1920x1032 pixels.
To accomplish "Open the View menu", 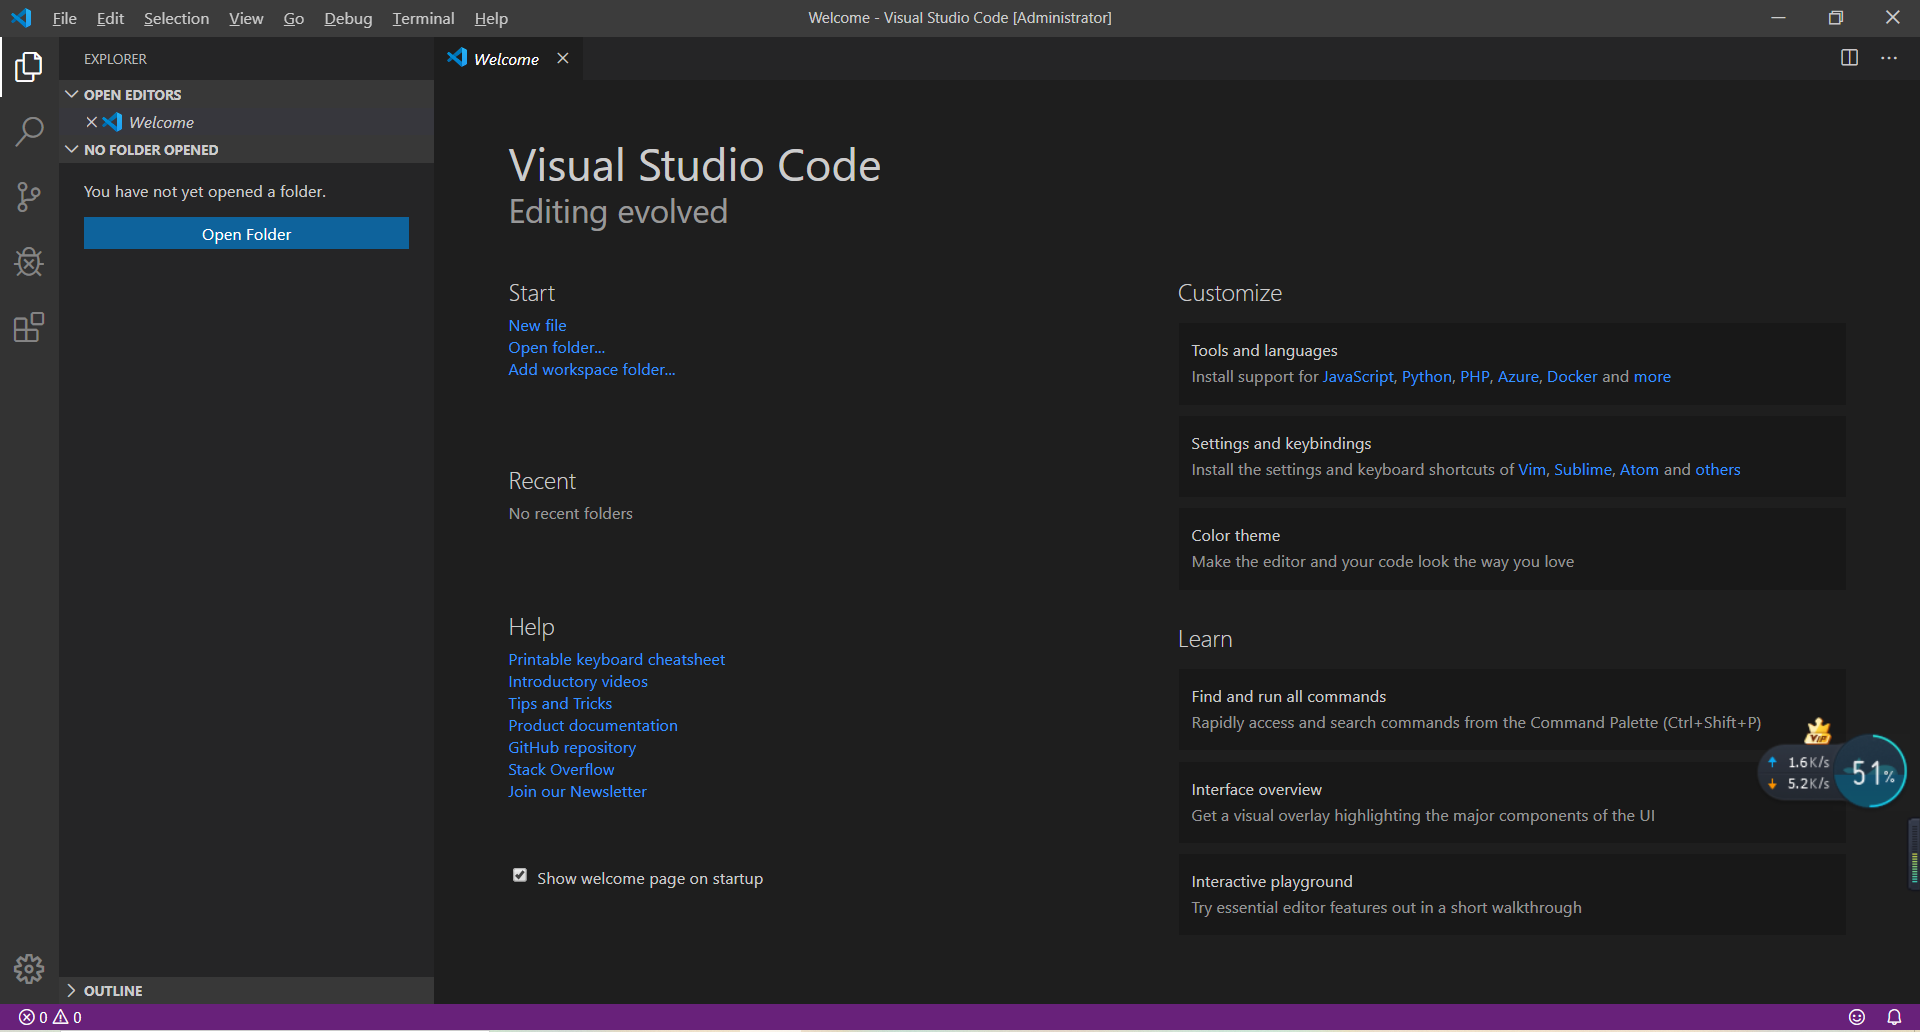I will pos(246,18).
